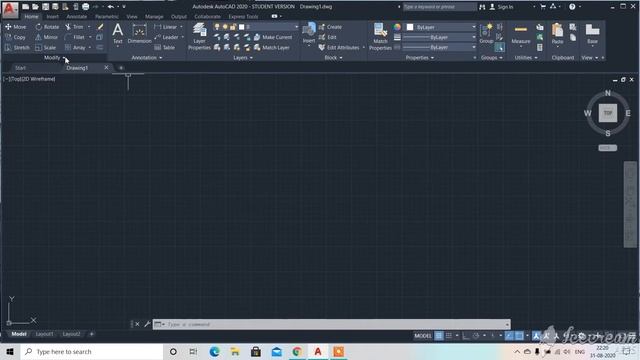640x360 pixels.
Task: Toggle object snap in status bar
Action: 519,336
